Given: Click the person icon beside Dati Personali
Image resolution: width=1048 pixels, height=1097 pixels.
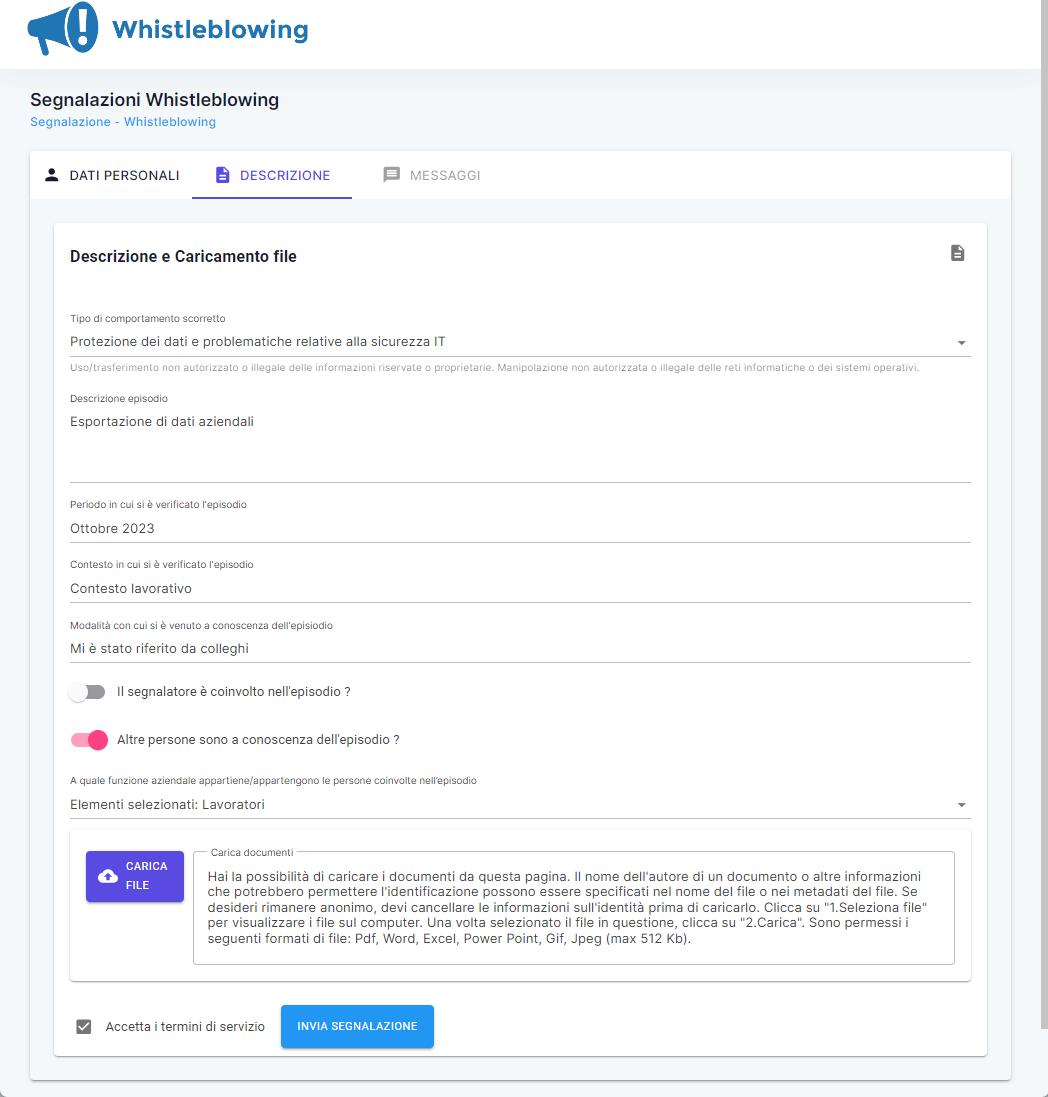Looking at the screenshot, I should [52, 175].
